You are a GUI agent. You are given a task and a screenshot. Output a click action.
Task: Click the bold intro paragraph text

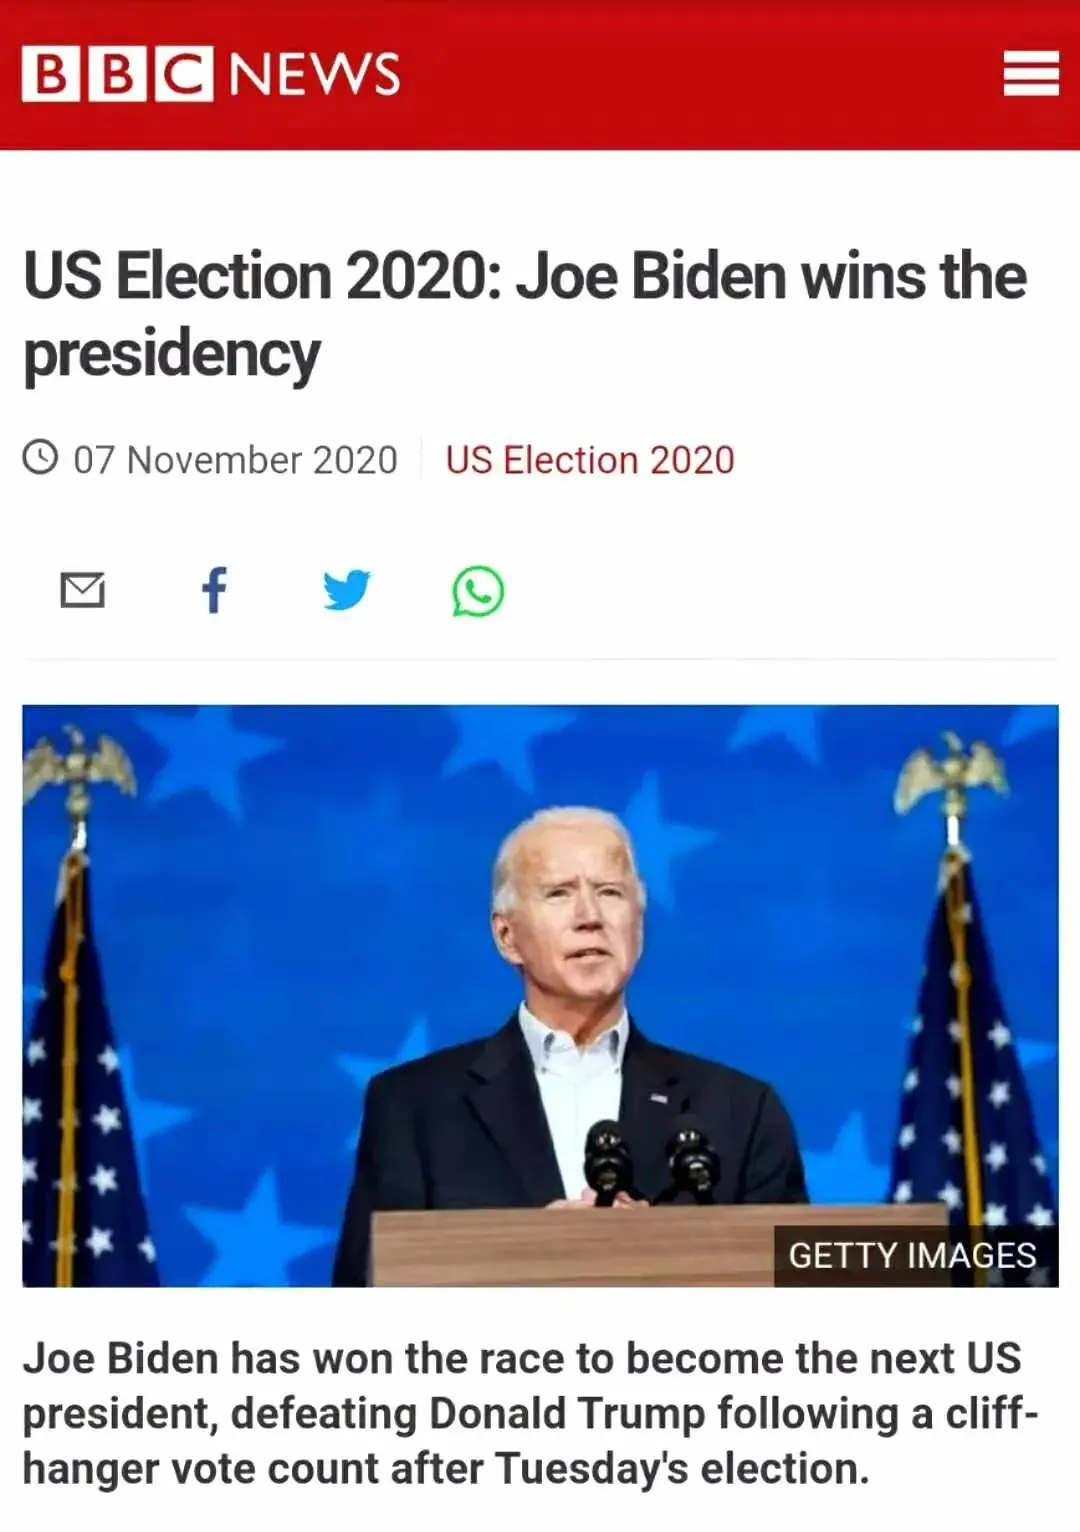pos(530,1414)
